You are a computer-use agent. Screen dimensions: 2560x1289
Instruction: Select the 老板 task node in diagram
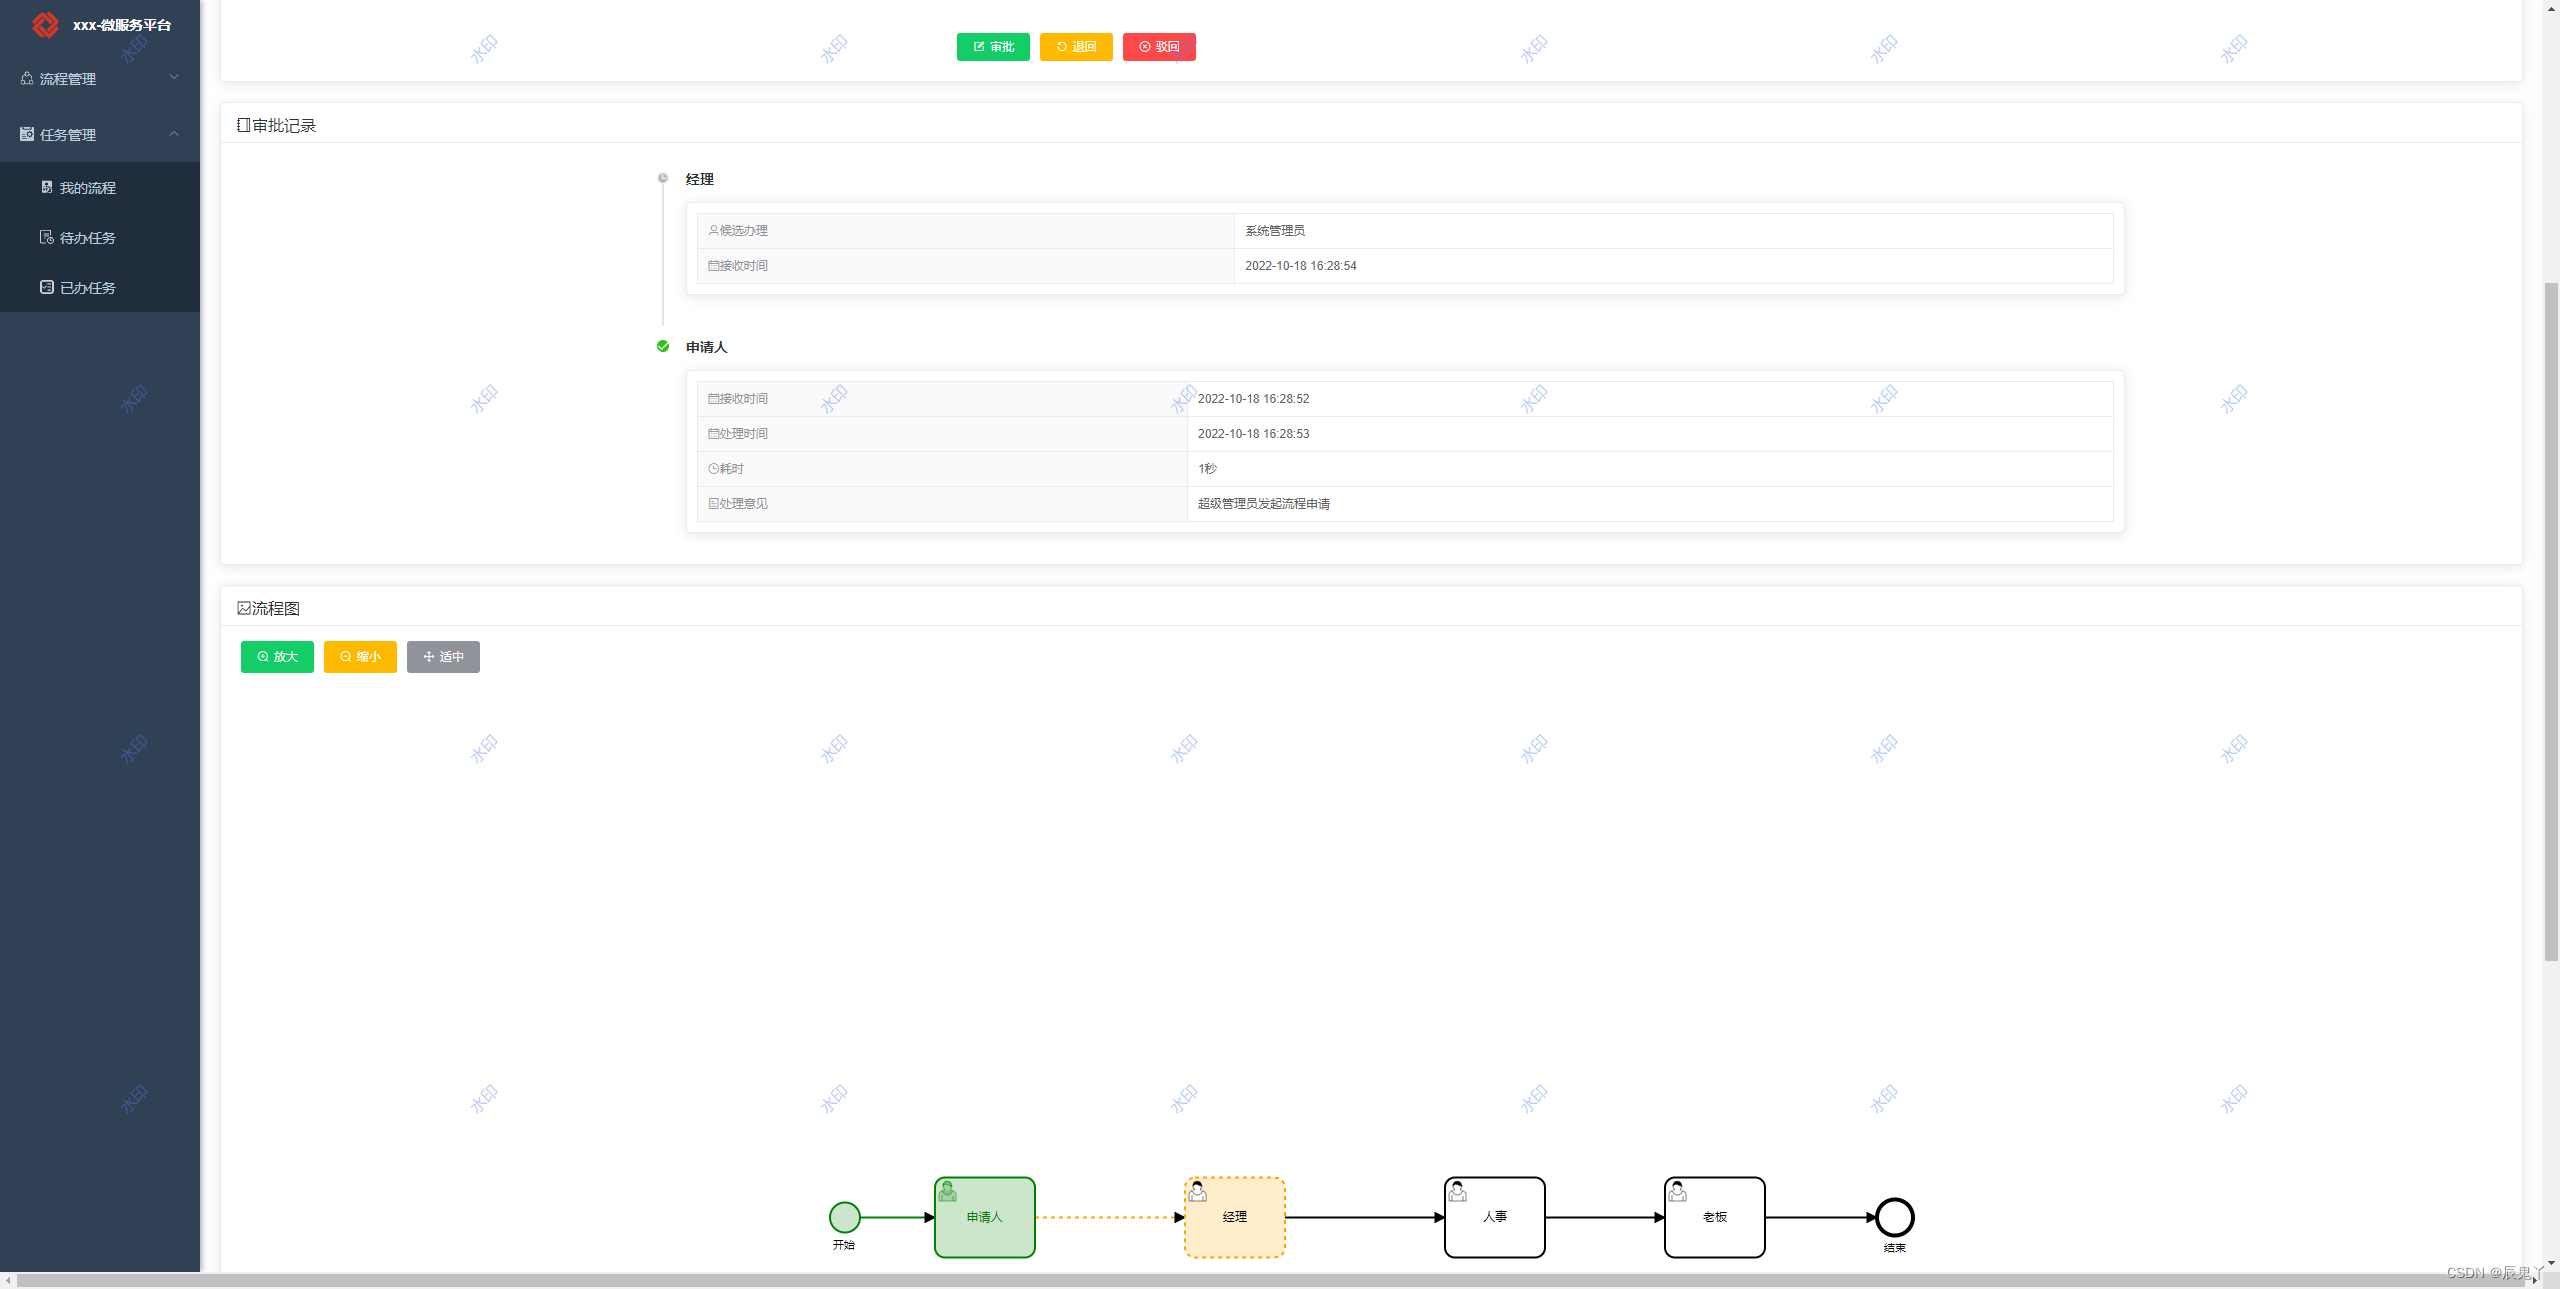[1715, 1217]
